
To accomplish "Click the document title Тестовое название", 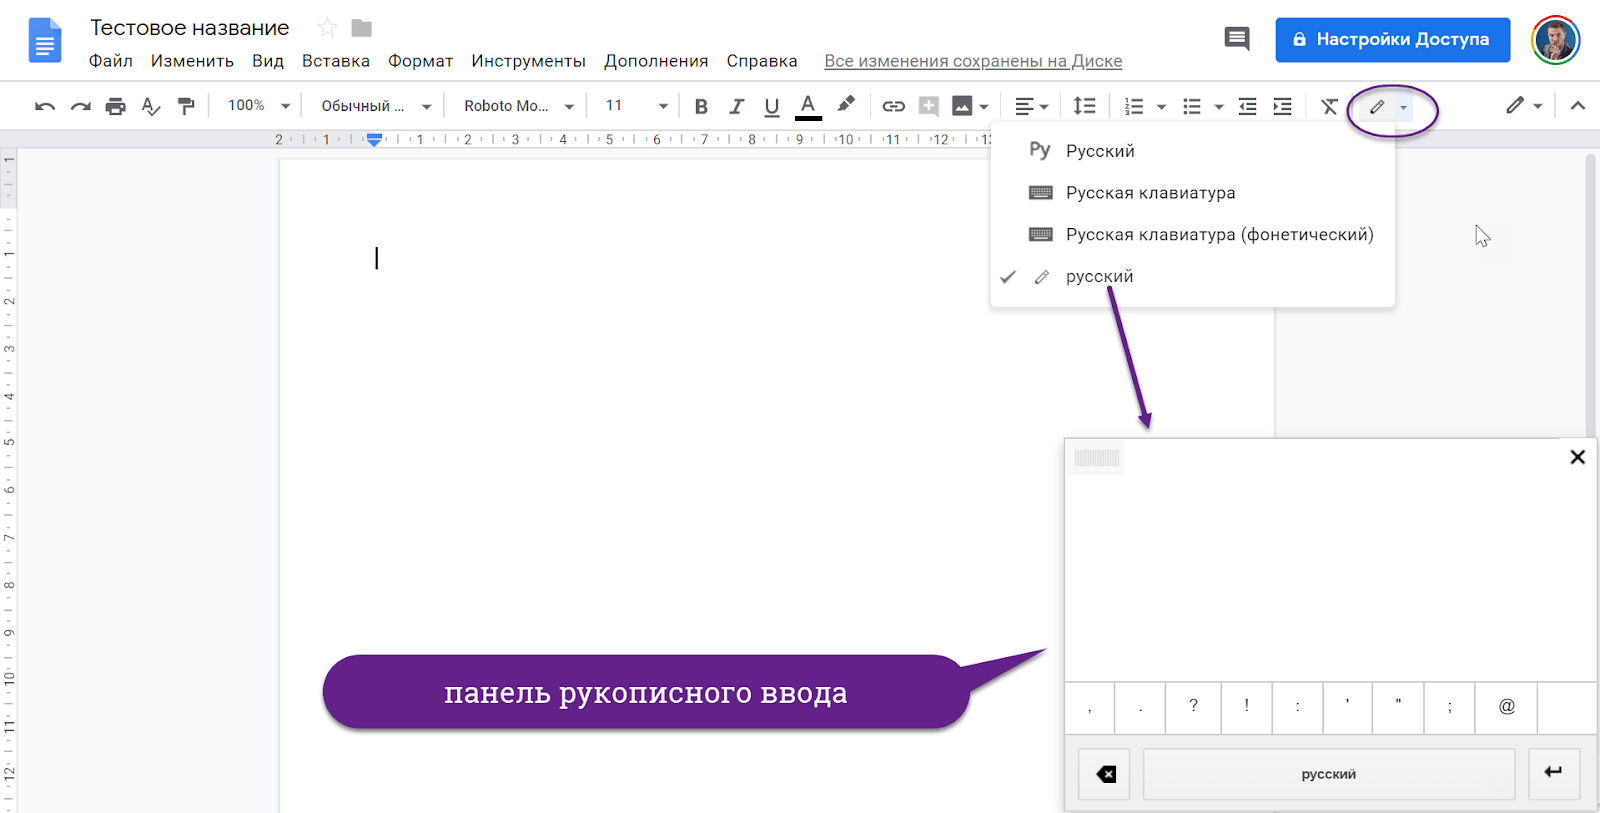I will pos(190,28).
